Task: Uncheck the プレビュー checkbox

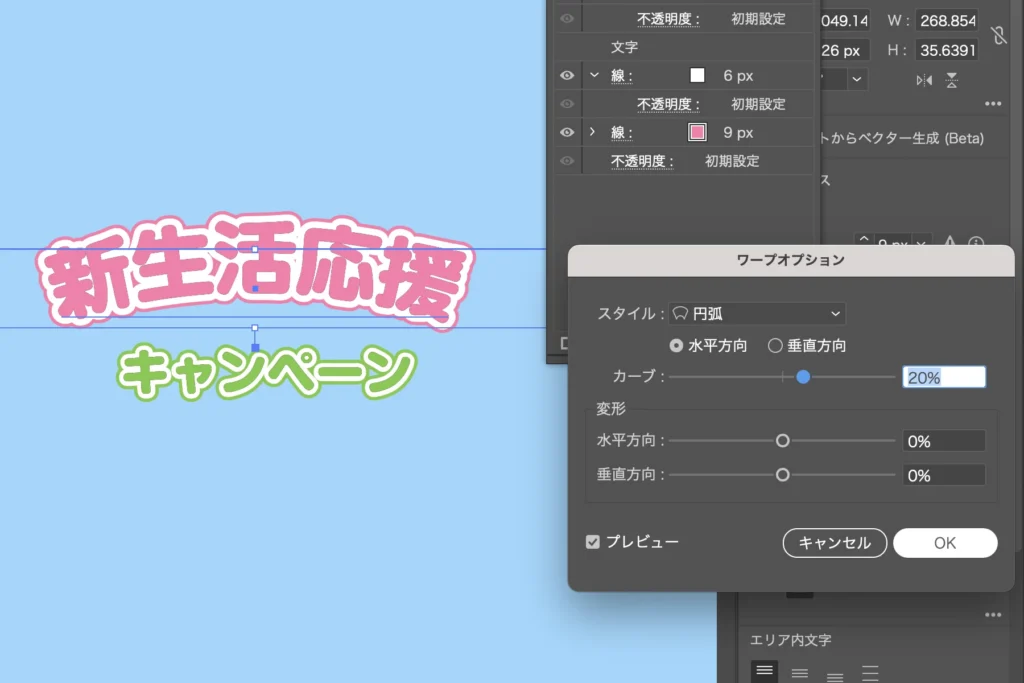Action: coord(593,542)
